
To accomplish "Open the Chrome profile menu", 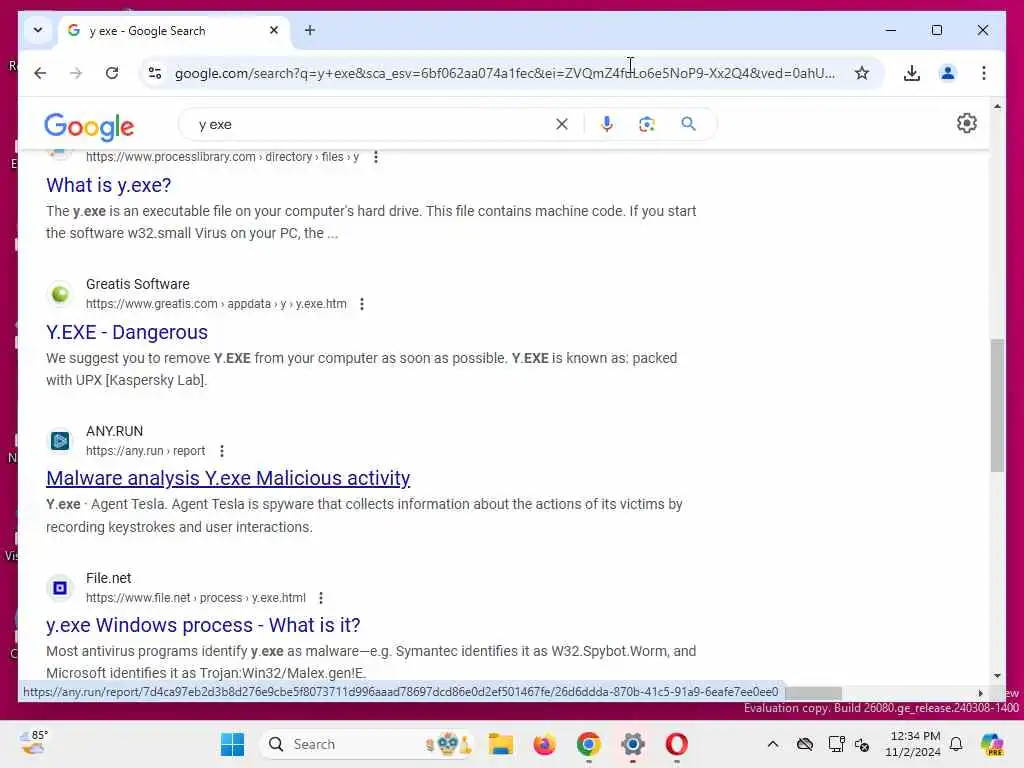I will coord(948,73).
